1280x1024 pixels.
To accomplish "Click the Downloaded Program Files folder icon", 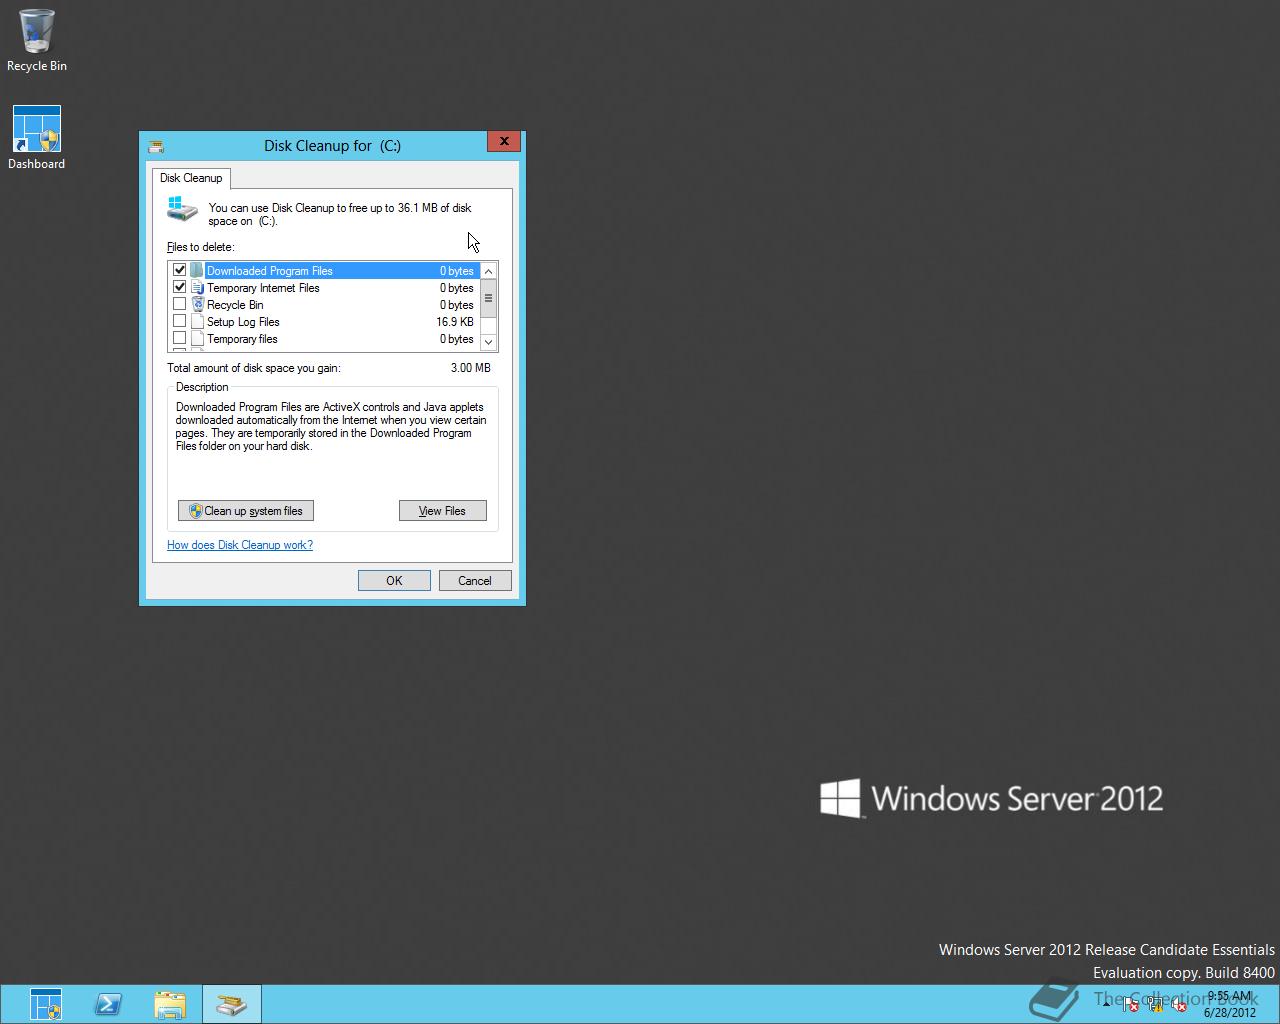I will (x=197, y=271).
